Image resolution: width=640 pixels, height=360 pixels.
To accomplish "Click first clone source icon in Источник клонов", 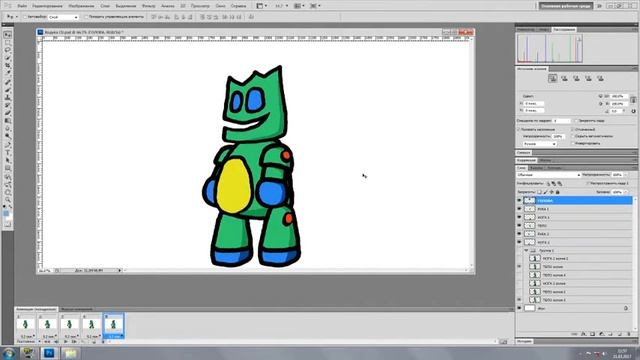I will 552,78.
